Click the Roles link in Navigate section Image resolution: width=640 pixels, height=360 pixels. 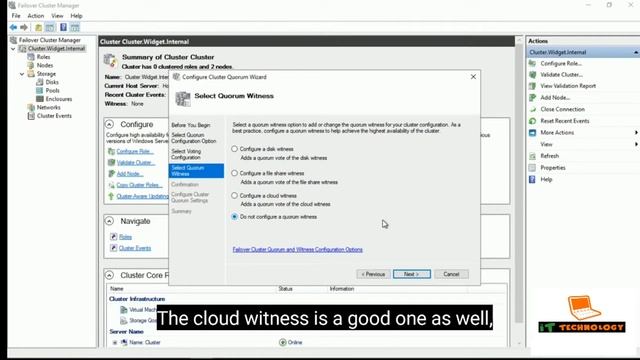pyautogui.click(x=125, y=237)
